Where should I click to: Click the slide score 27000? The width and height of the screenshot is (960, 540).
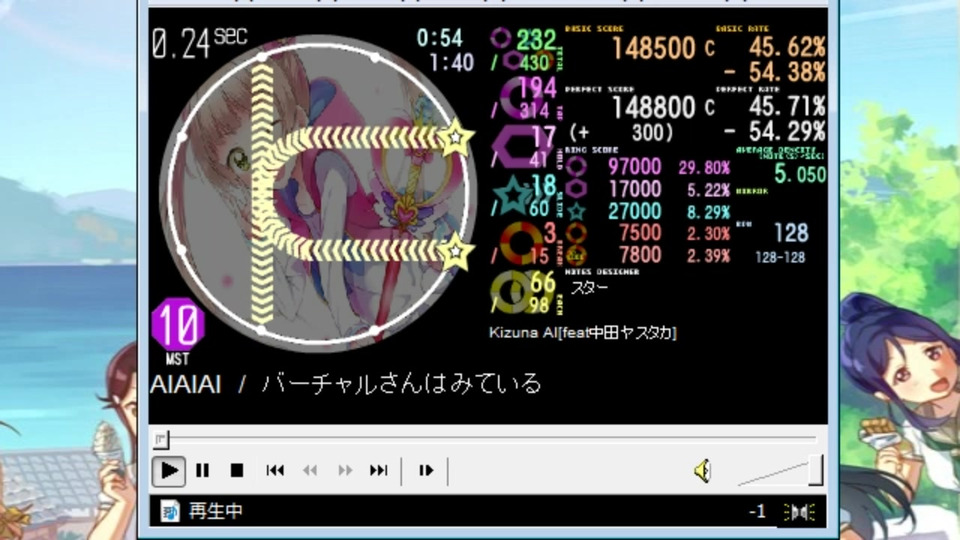click(634, 211)
